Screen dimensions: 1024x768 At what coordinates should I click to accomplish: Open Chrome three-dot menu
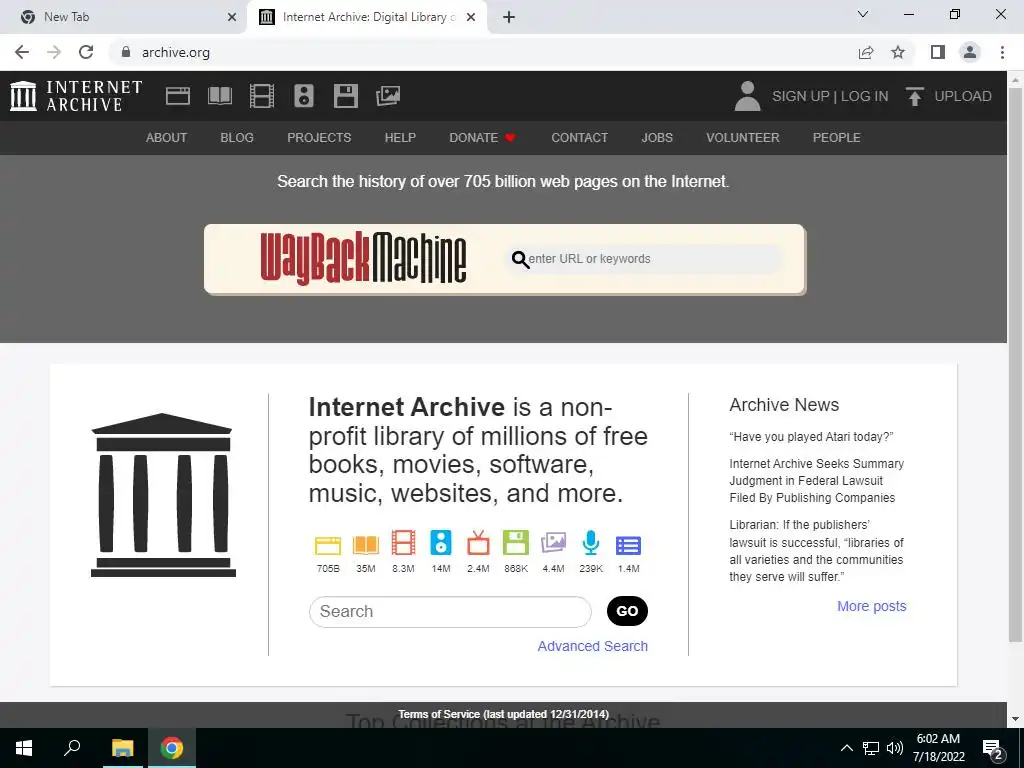click(1002, 52)
